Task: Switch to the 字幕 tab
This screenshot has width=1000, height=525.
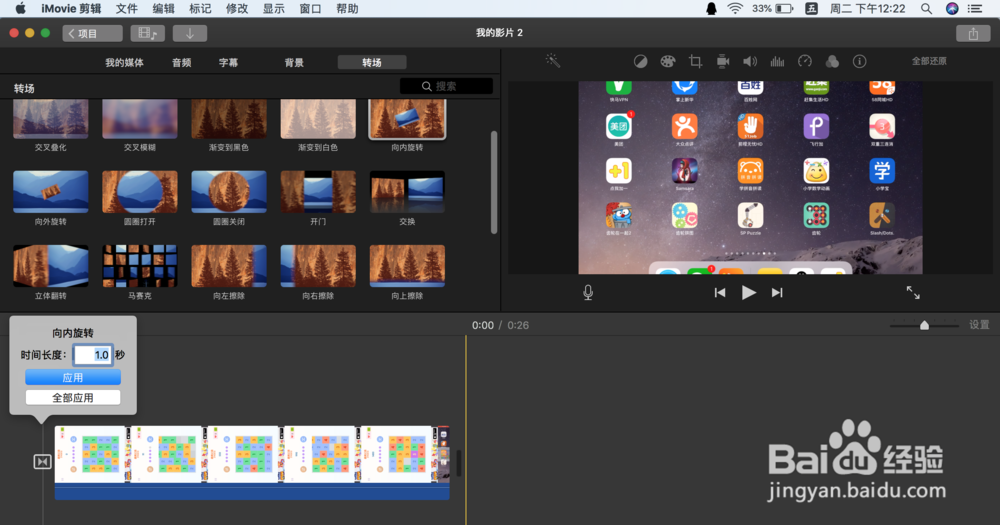Action: tap(228, 63)
